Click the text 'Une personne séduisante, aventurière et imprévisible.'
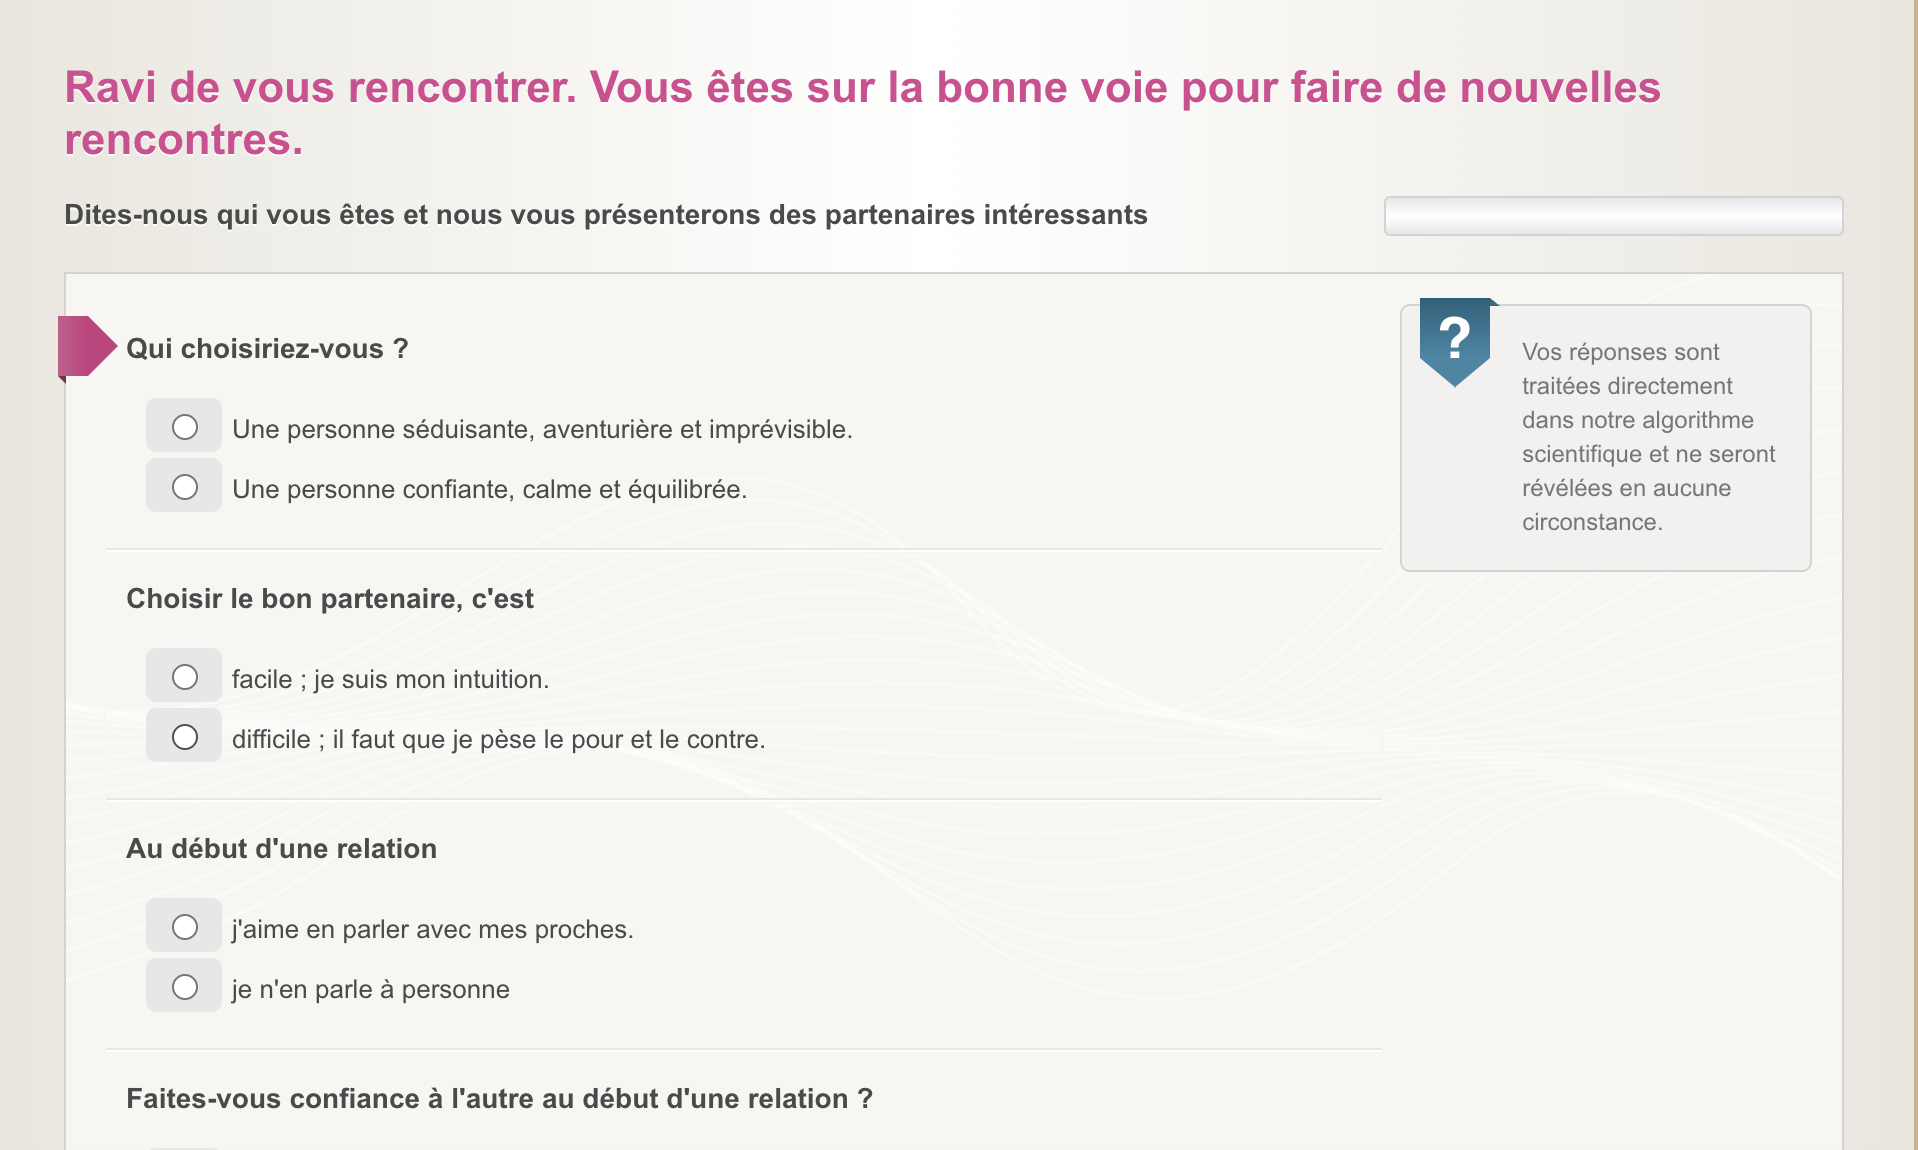Screen dimensions: 1918x1150 542,429
